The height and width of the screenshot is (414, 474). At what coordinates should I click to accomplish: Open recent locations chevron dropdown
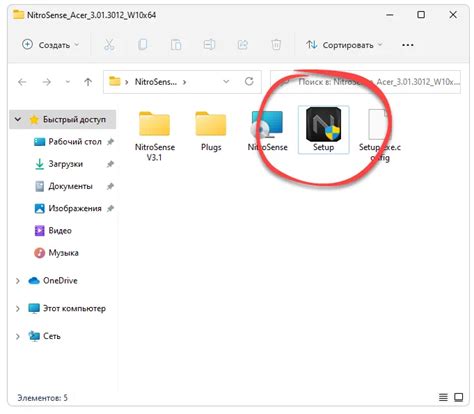tap(68, 82)
